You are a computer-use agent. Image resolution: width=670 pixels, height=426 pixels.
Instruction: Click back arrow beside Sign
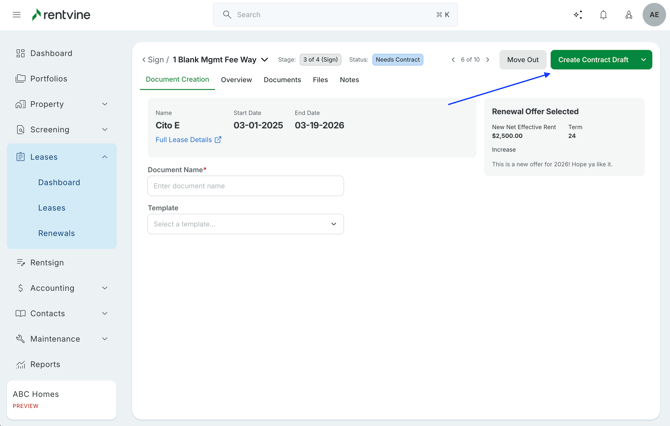pos(144,60)
